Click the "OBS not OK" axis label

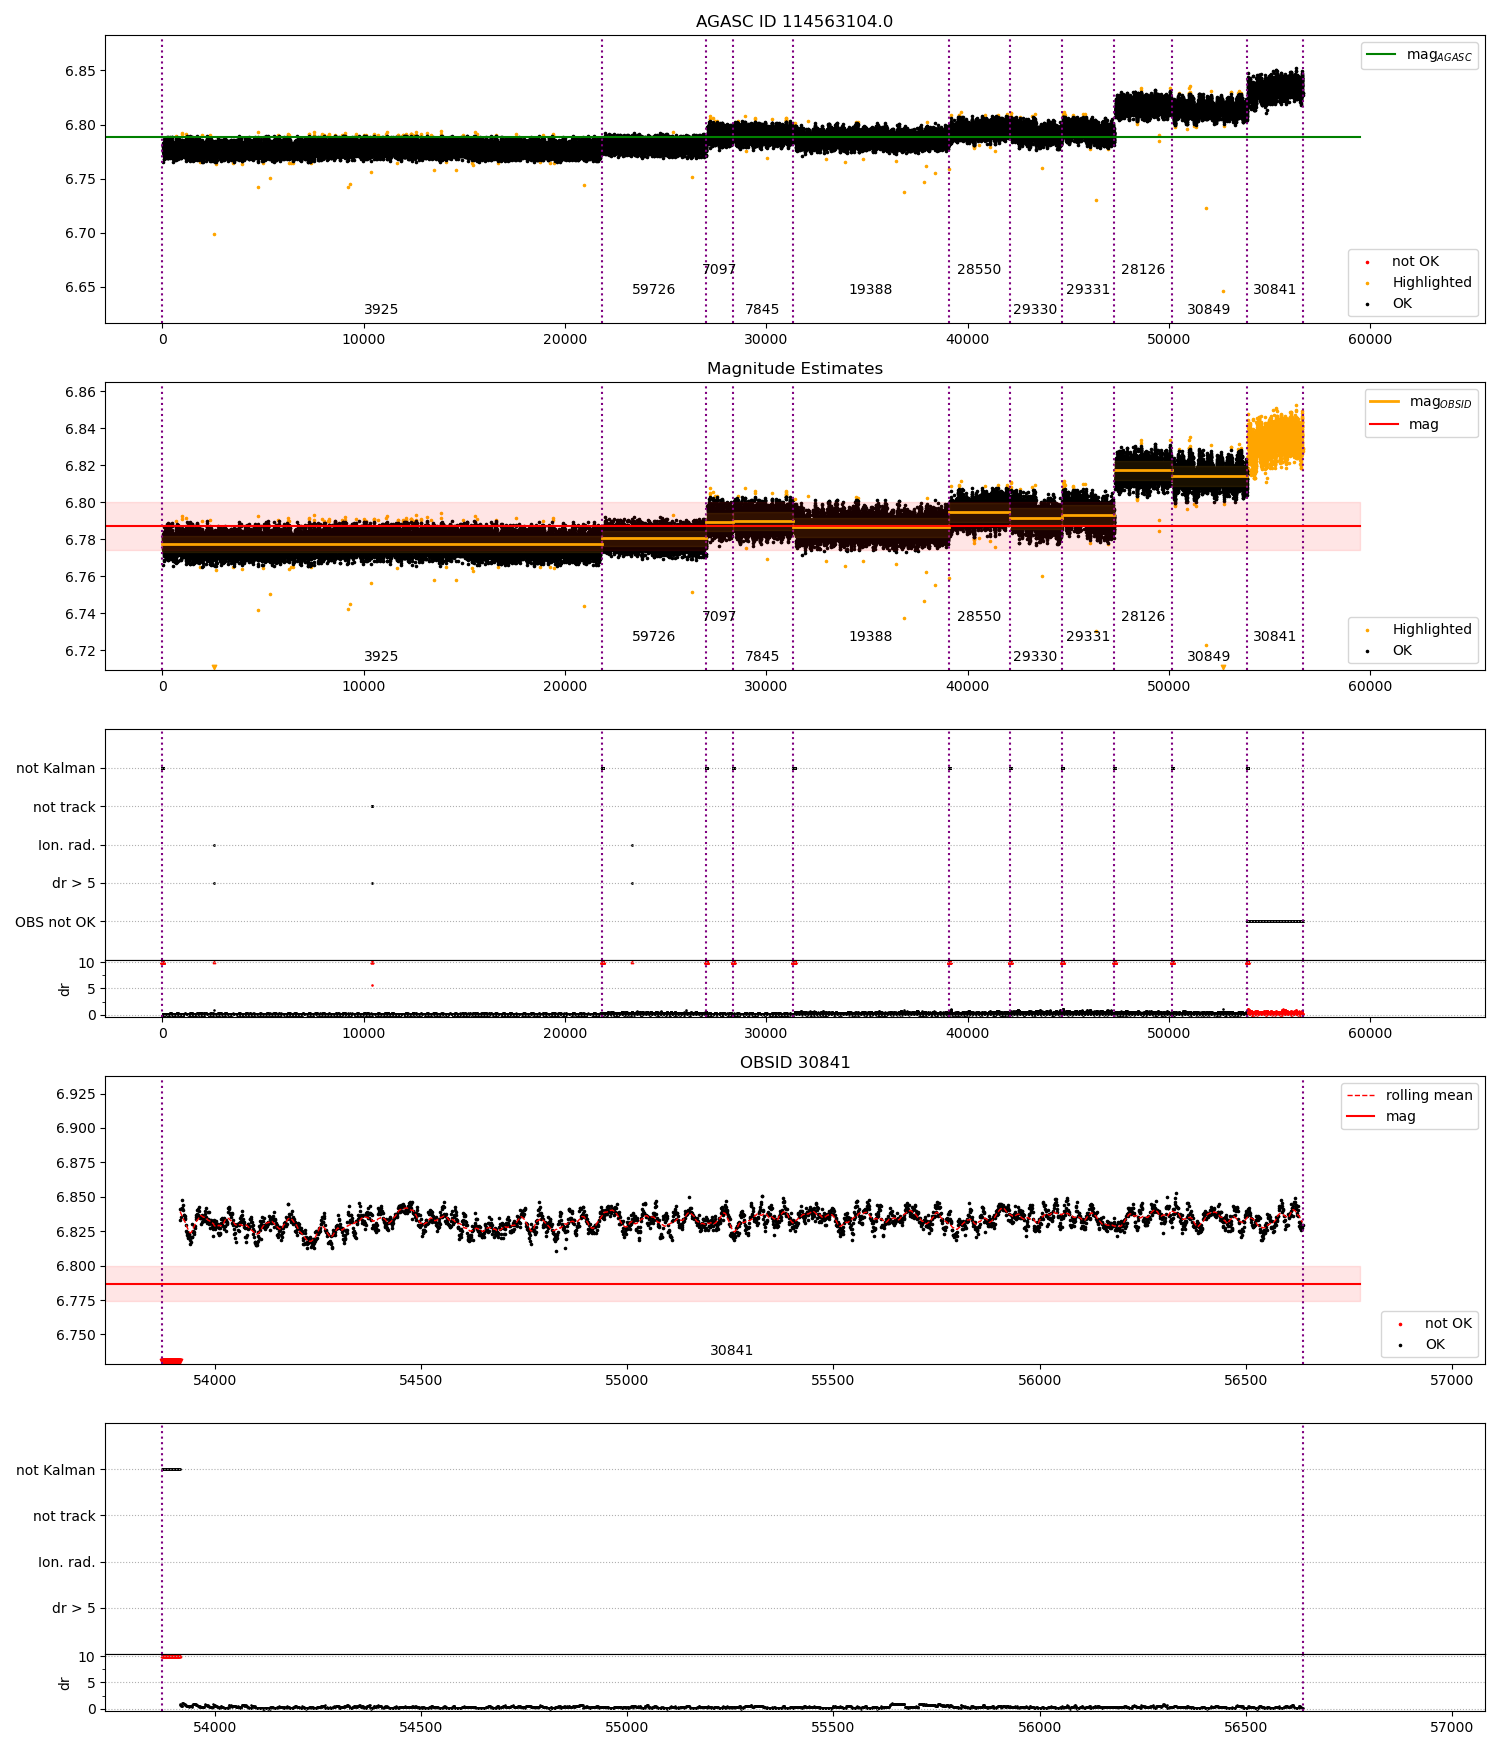click(x=55, y=923)
